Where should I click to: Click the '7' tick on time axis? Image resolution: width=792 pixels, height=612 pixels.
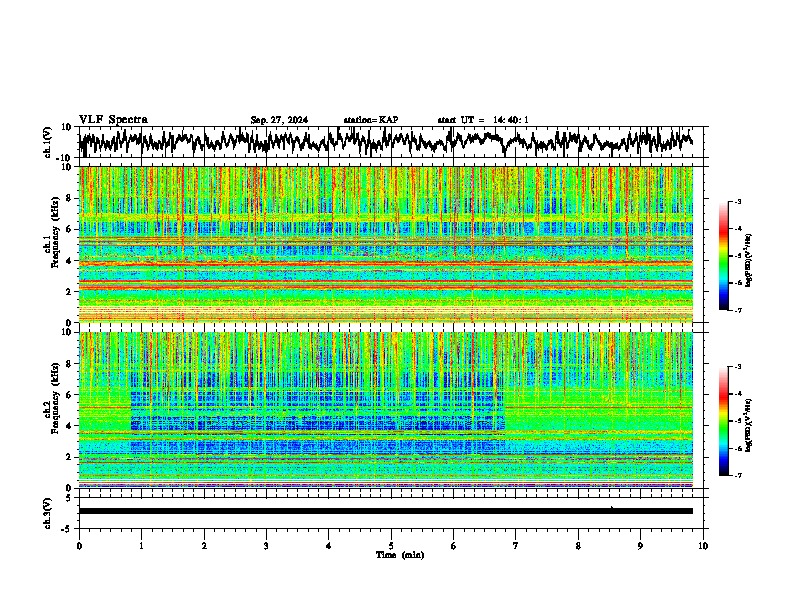click(516, 546)
